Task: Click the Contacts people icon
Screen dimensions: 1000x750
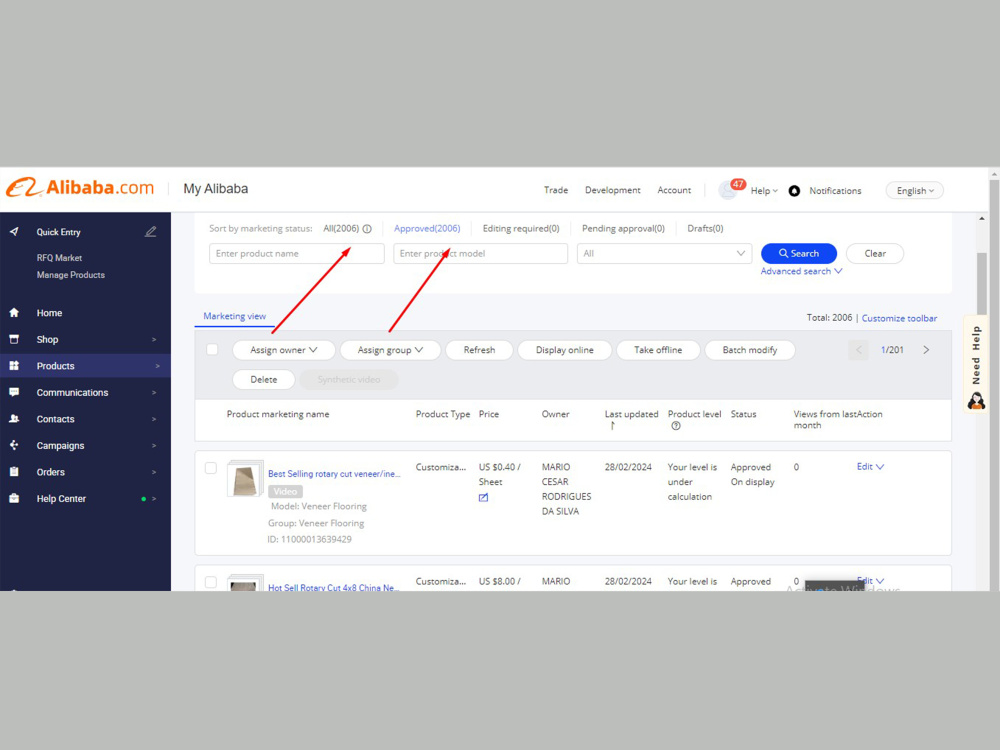Action: pos(14,419)
